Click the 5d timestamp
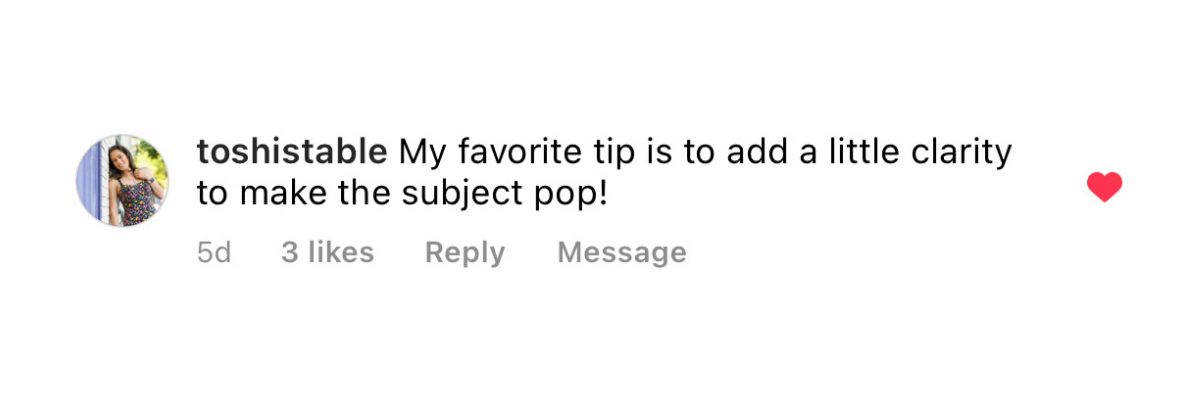The image size is (1200, 400). click(x=214, y=253)
